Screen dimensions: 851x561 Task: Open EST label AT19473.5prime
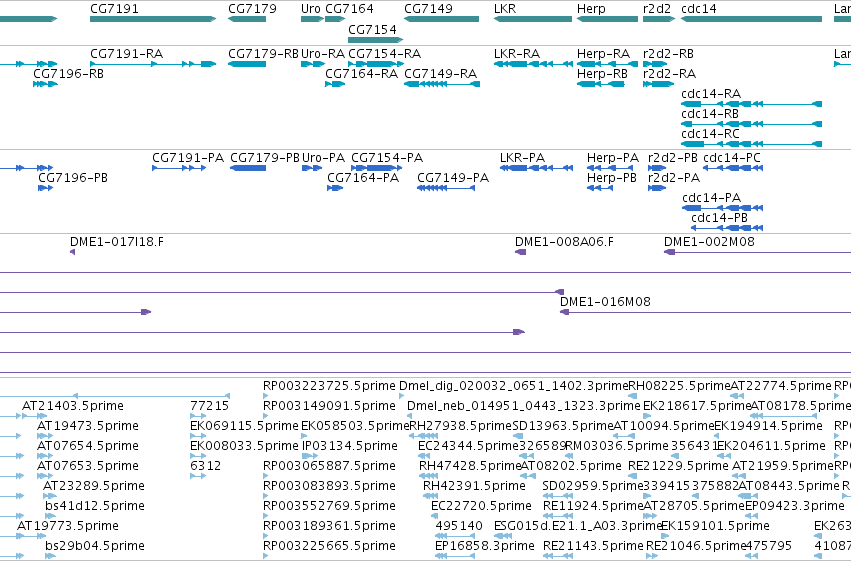pyautogui.click(x=88, y=426)
